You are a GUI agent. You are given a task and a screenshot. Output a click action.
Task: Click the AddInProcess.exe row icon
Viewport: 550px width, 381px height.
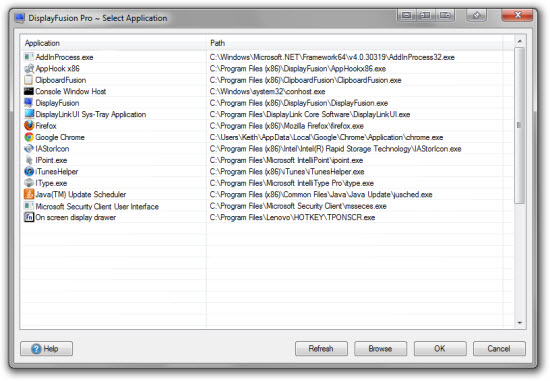(29, 57)
